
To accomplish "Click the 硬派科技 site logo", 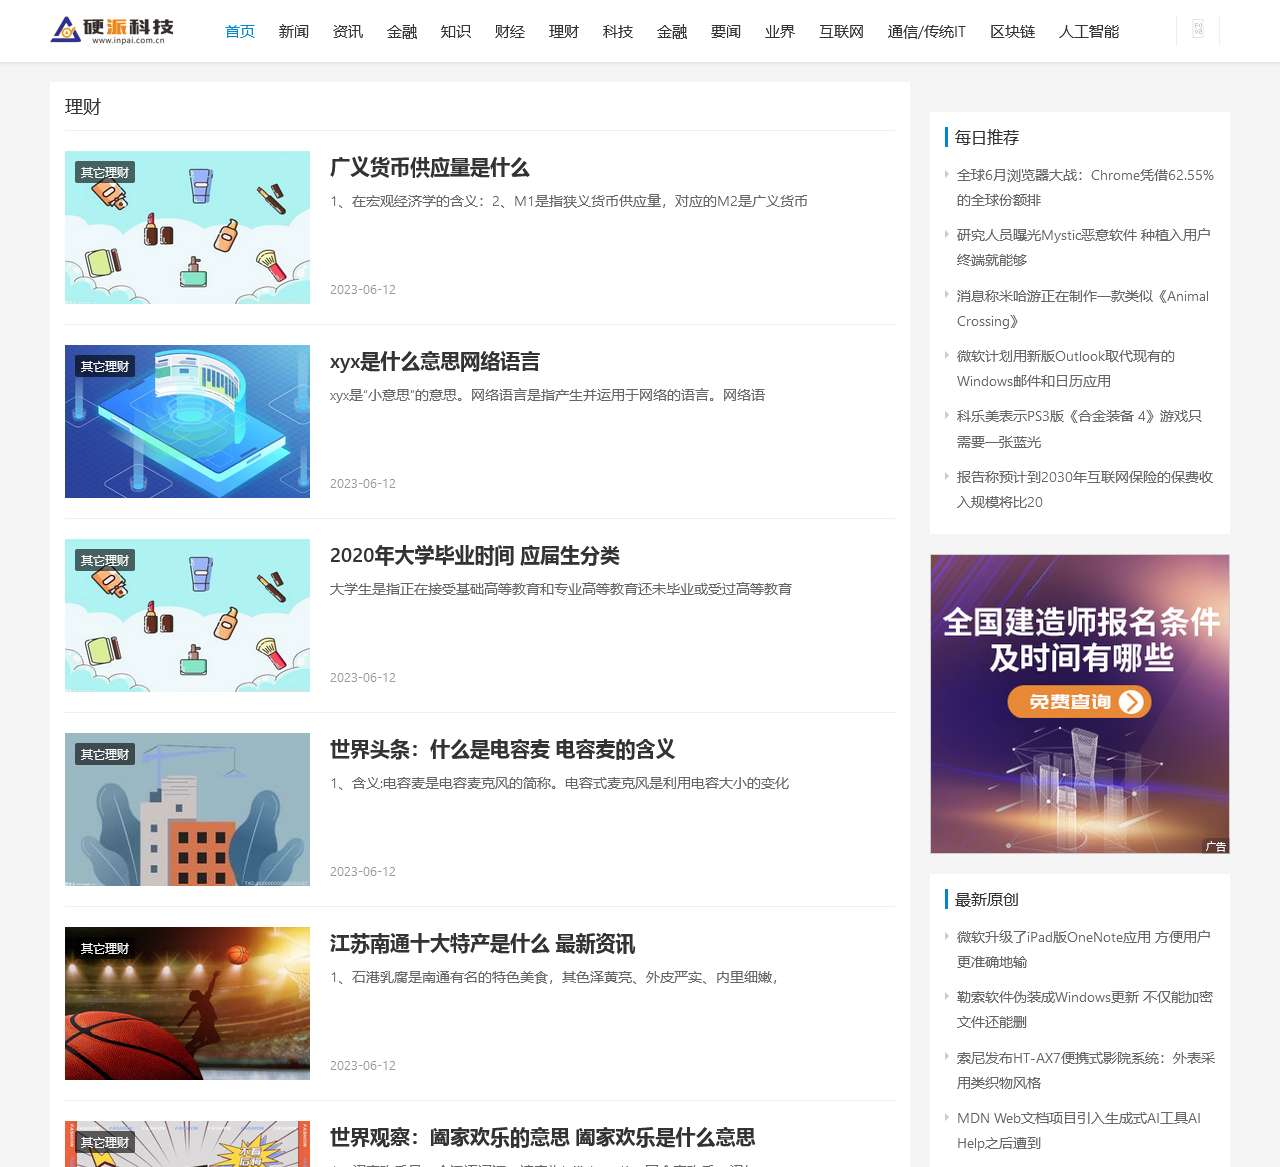I will [x=113, y=30].
